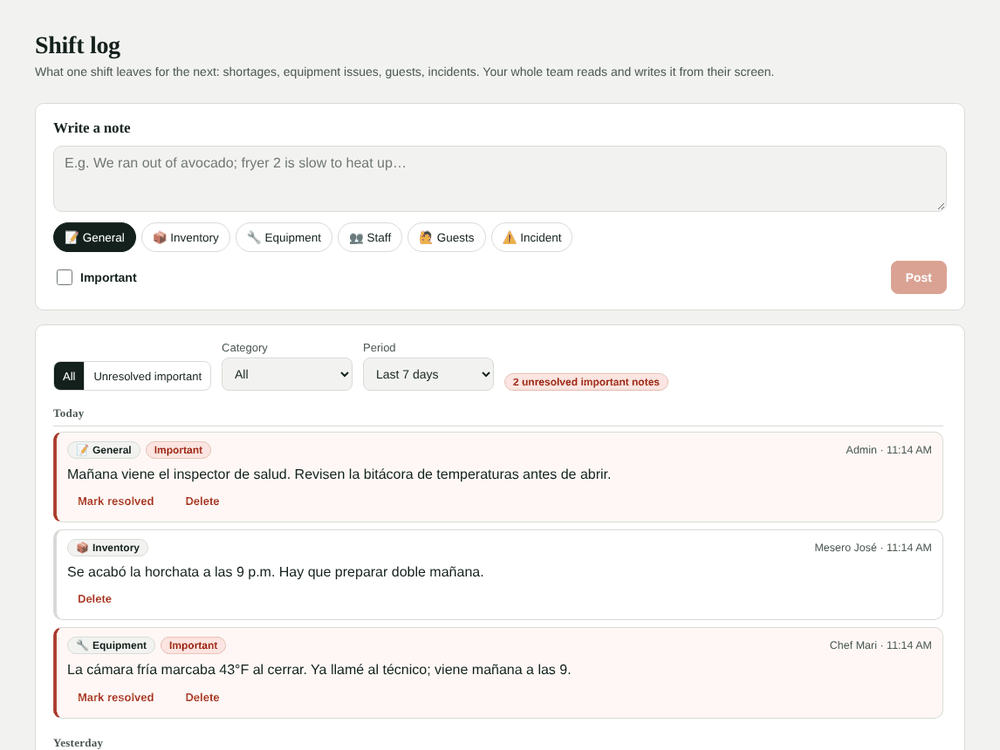This screenshot has height=750, width=1000.
Task: Click the text 'Mañana viene el inspector de salud'
Action: [x=179, y=474]
